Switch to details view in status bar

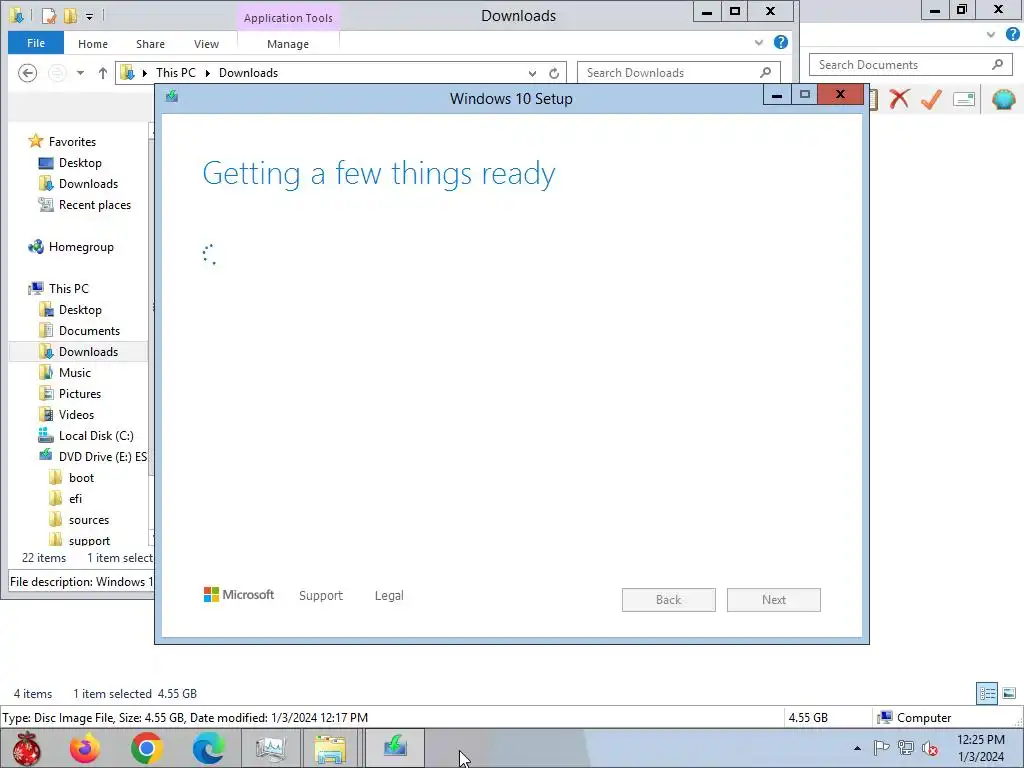tap(987, 693)
